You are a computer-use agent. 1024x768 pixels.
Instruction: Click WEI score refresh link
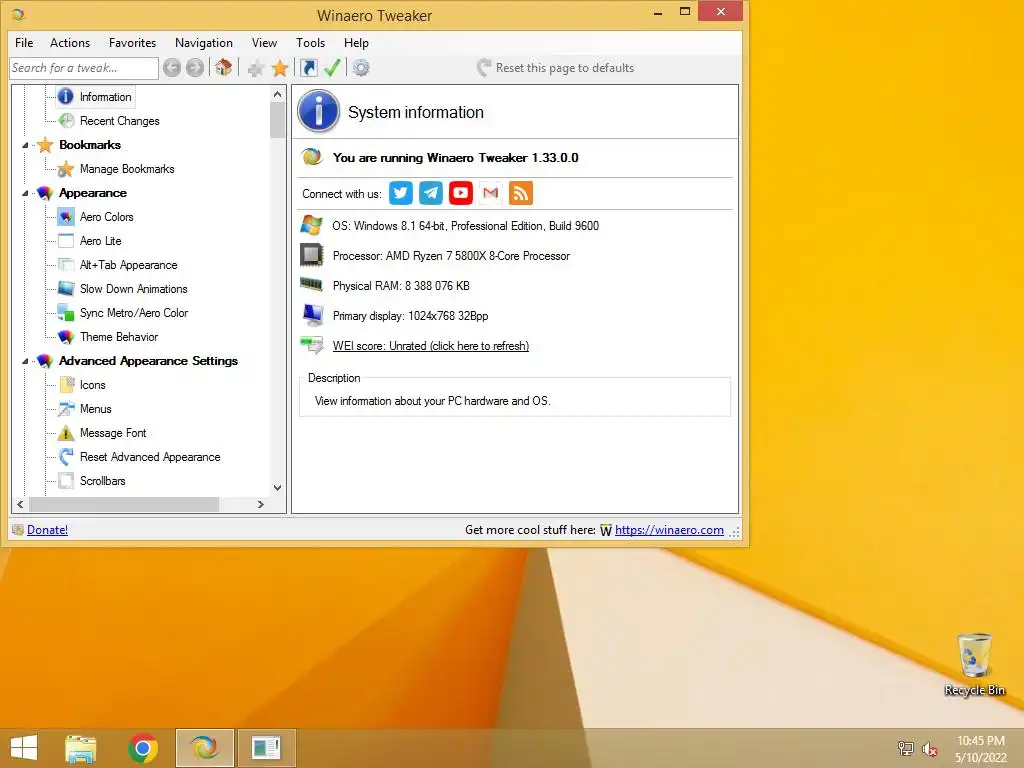[431, 345]
